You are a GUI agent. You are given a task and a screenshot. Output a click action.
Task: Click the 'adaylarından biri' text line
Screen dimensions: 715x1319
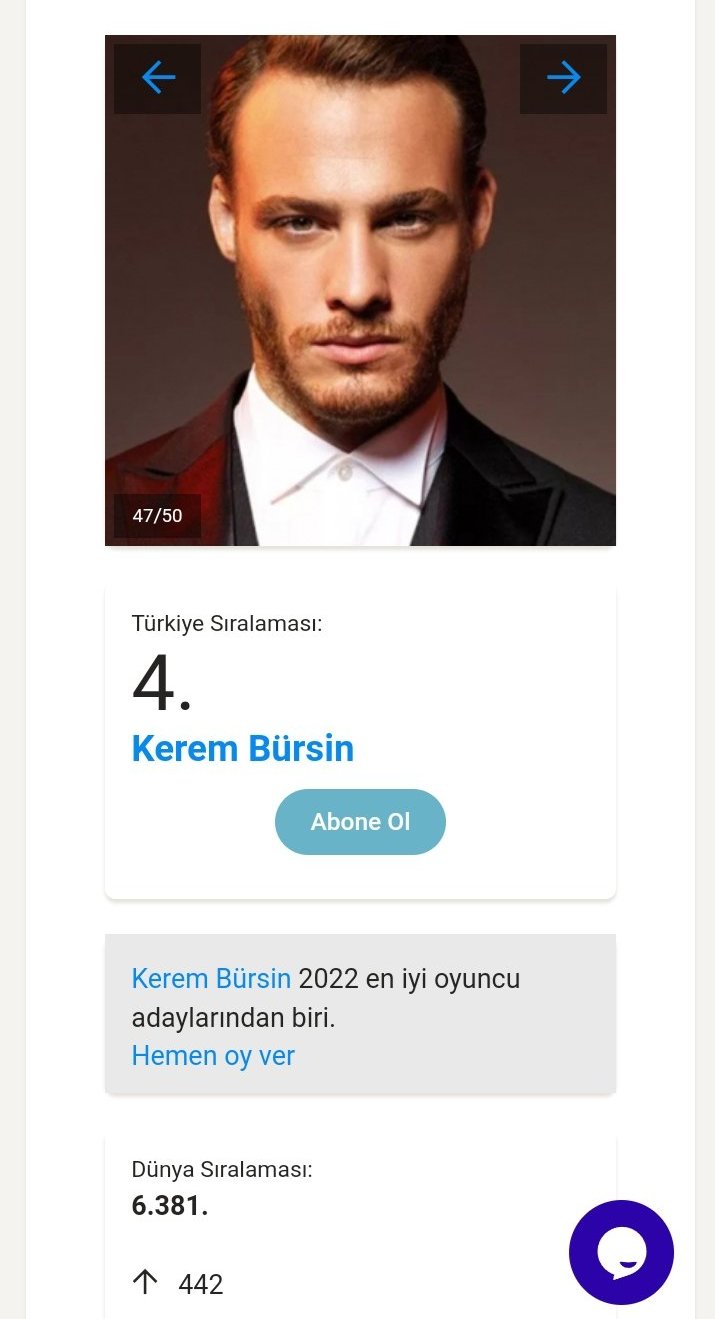(233, 1018)
